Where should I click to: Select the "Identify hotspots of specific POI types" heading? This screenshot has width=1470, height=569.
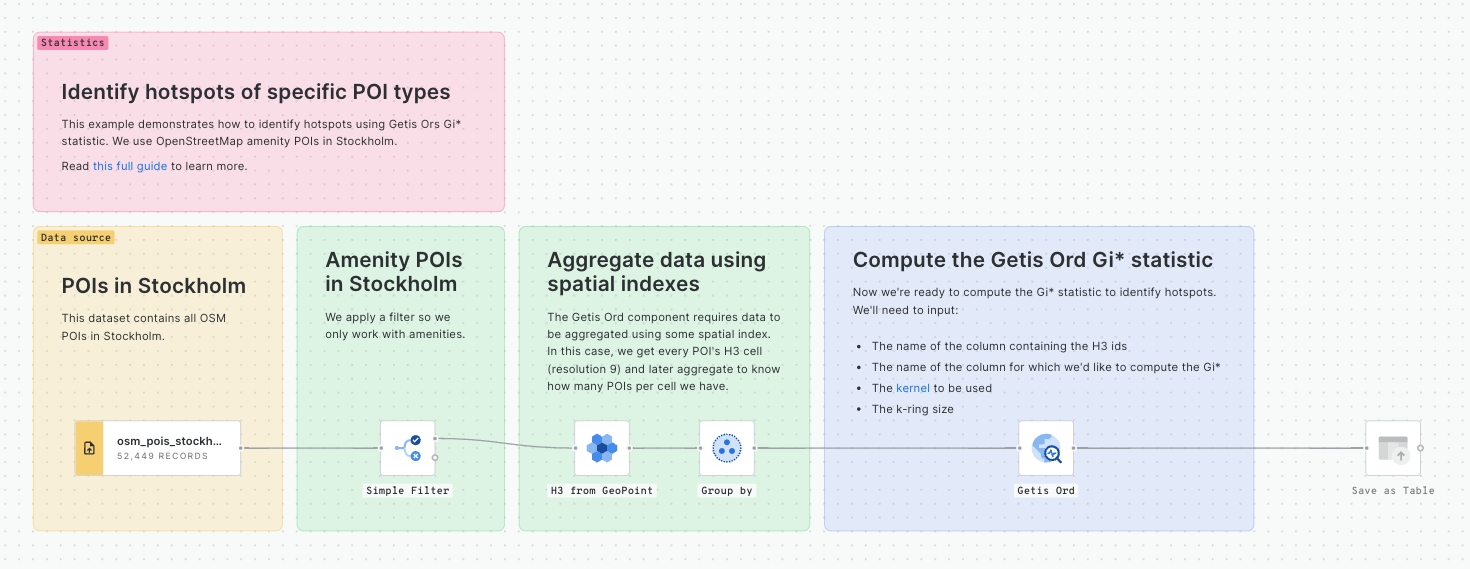tap(256, 92)
